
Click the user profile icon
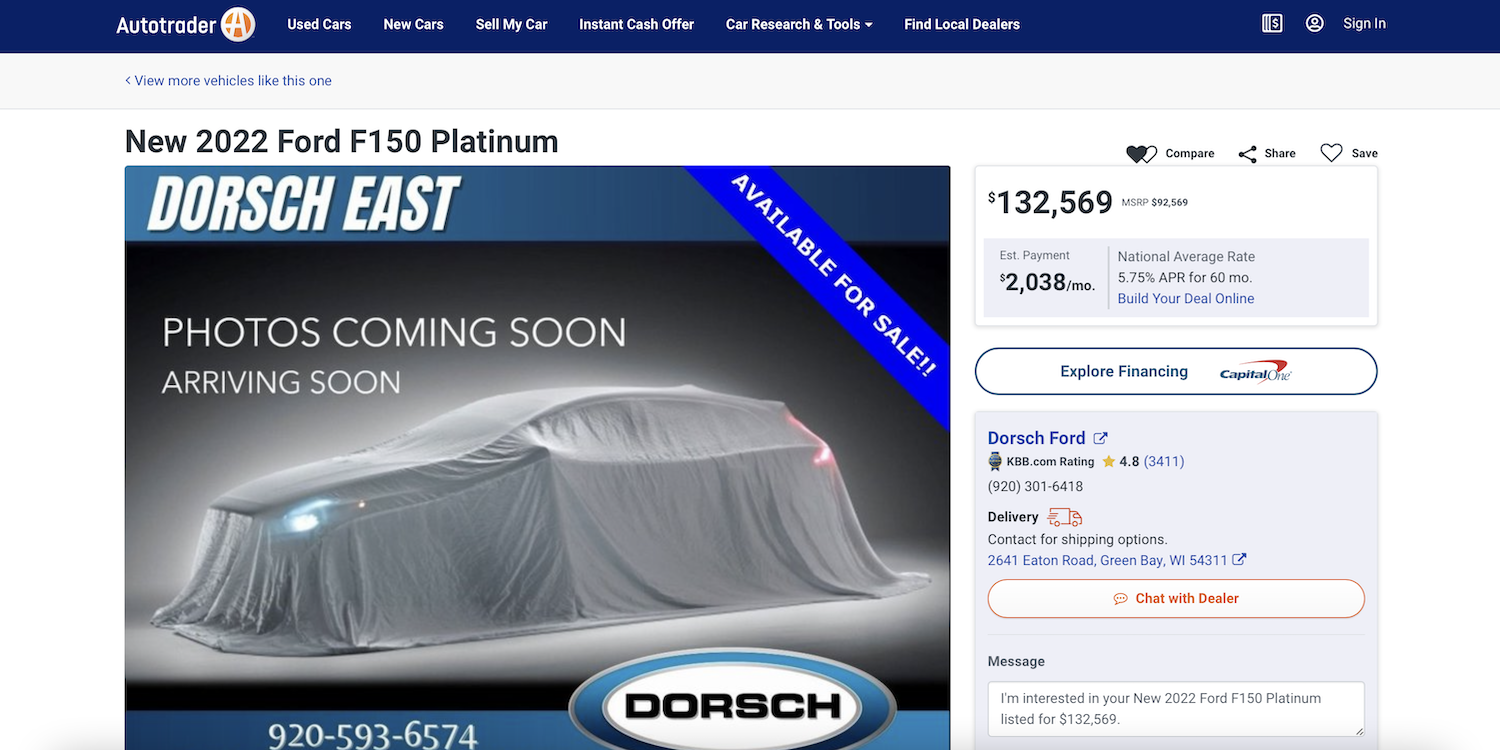(x=1315, y=23)
